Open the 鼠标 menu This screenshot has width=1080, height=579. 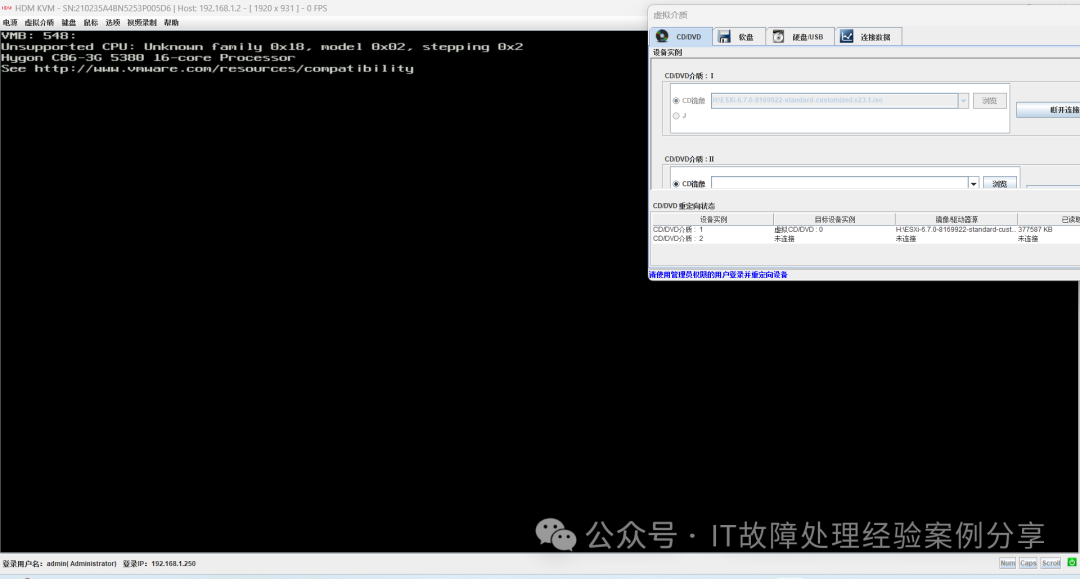[x=91, y=23]
